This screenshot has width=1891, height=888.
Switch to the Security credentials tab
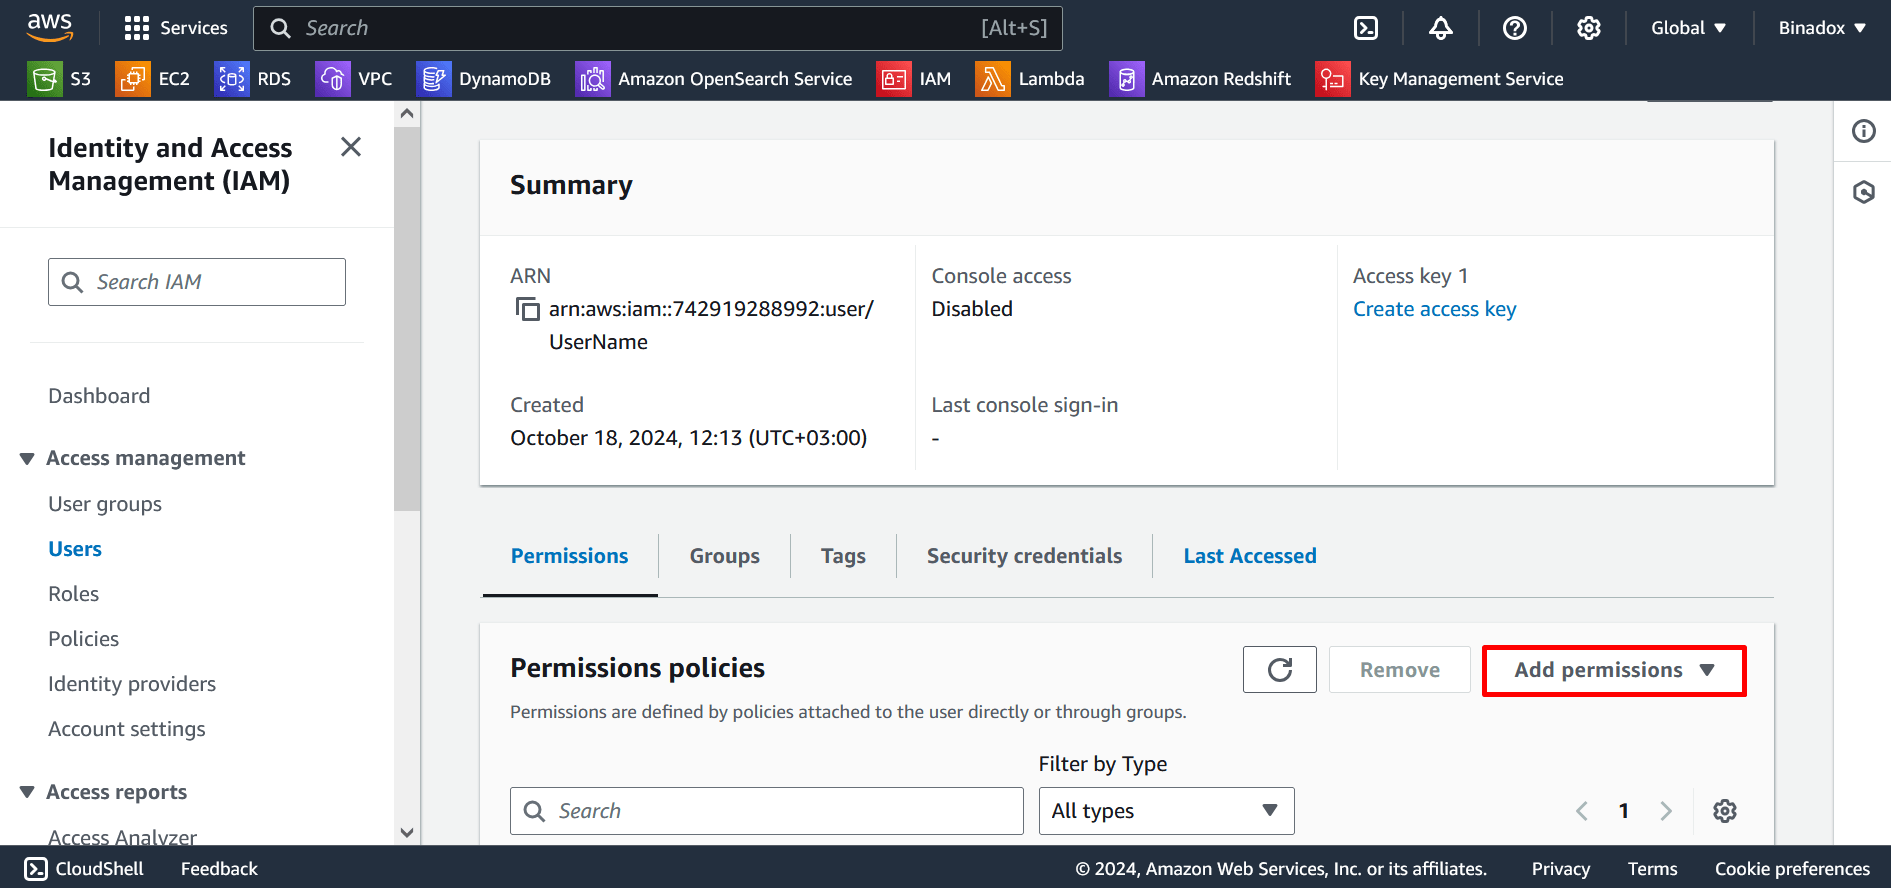tap(1025, 556)
